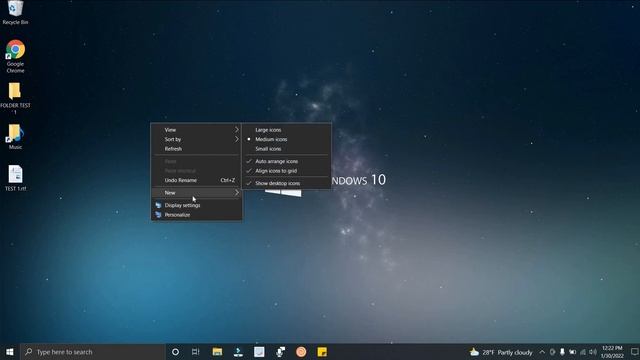The image size is (640, 360).
Task: Open the light notepad-style taskbar app
Action: pyautogui.click(x=259, y=352)
